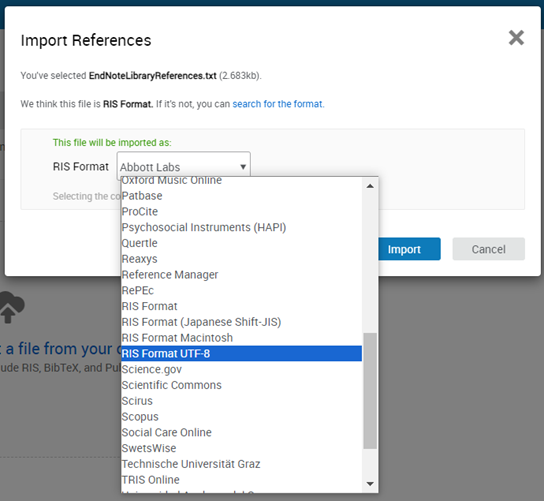Click the cloud upload icon behind dialog
The width and height of the screenshot is (544, 501).
[12, 307]
